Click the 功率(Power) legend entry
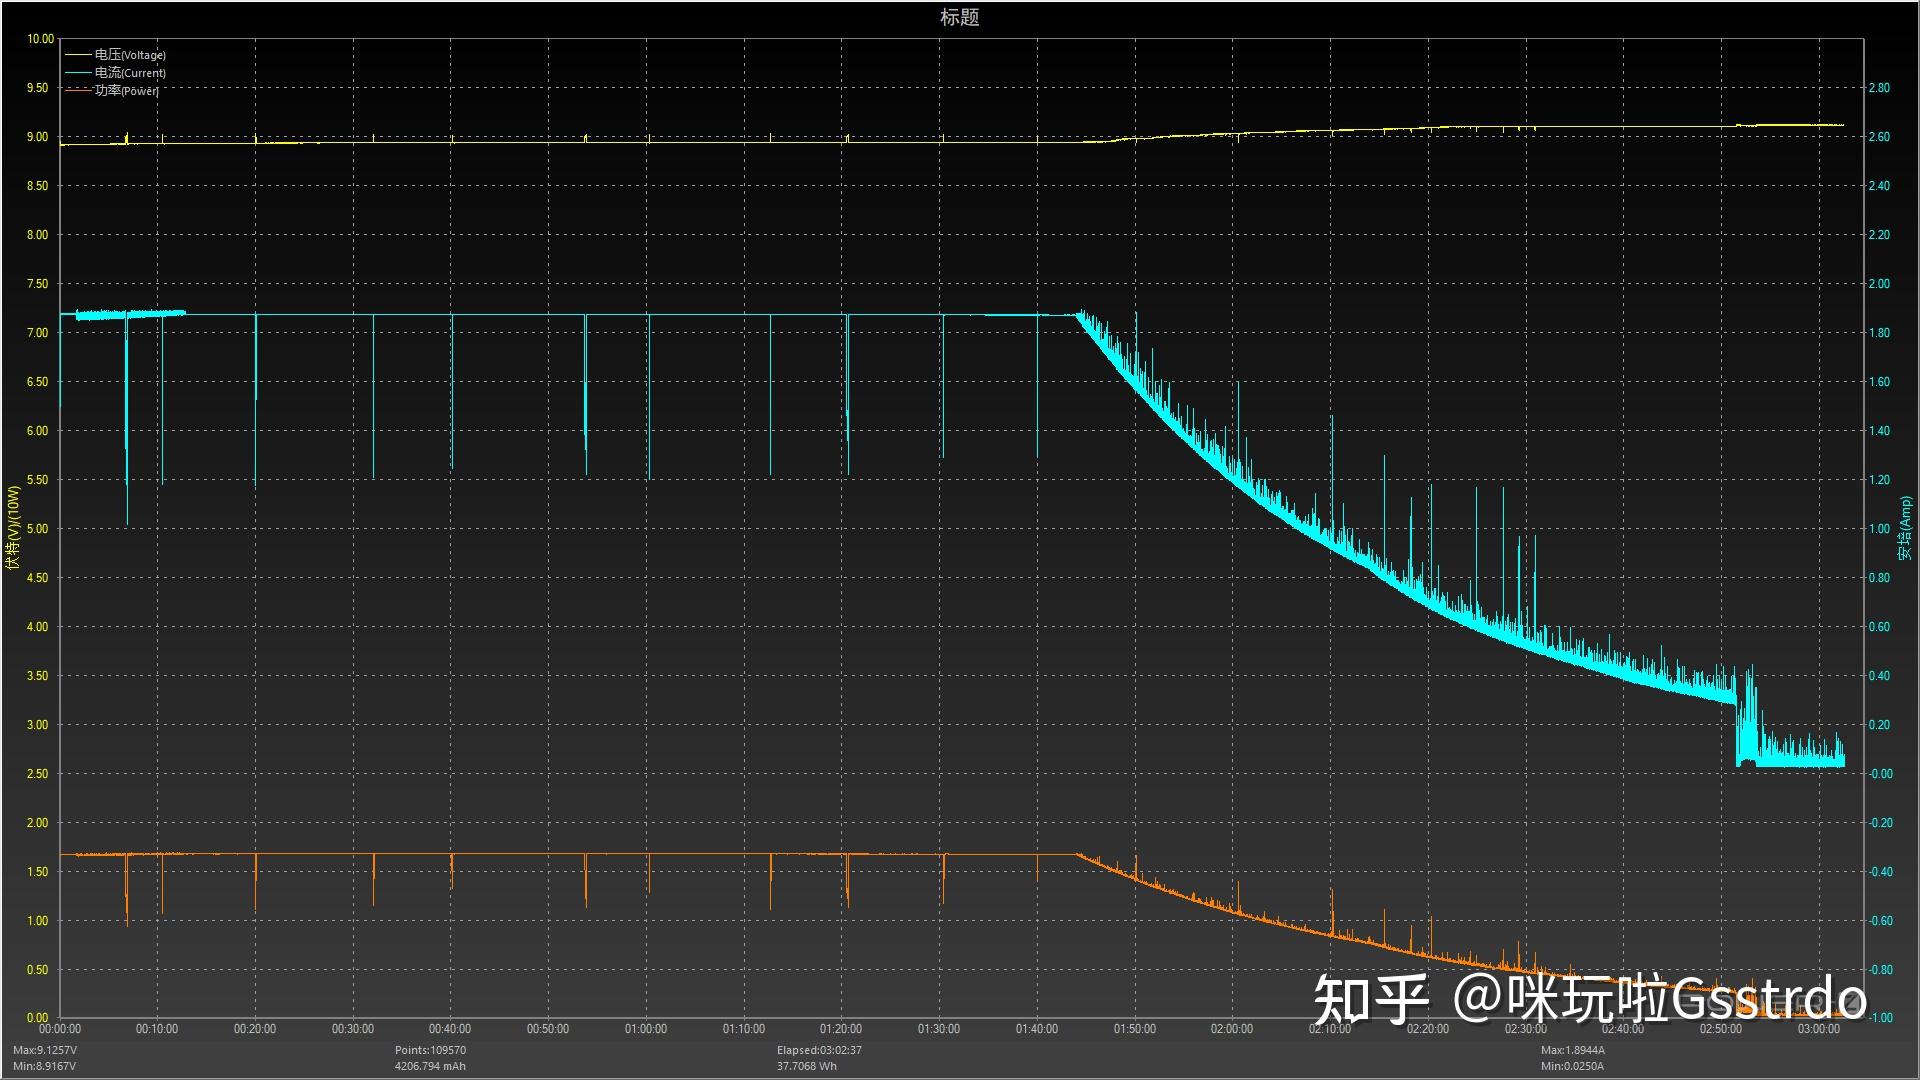This screenshot has width=1920, height=1080. click(126, 91)
